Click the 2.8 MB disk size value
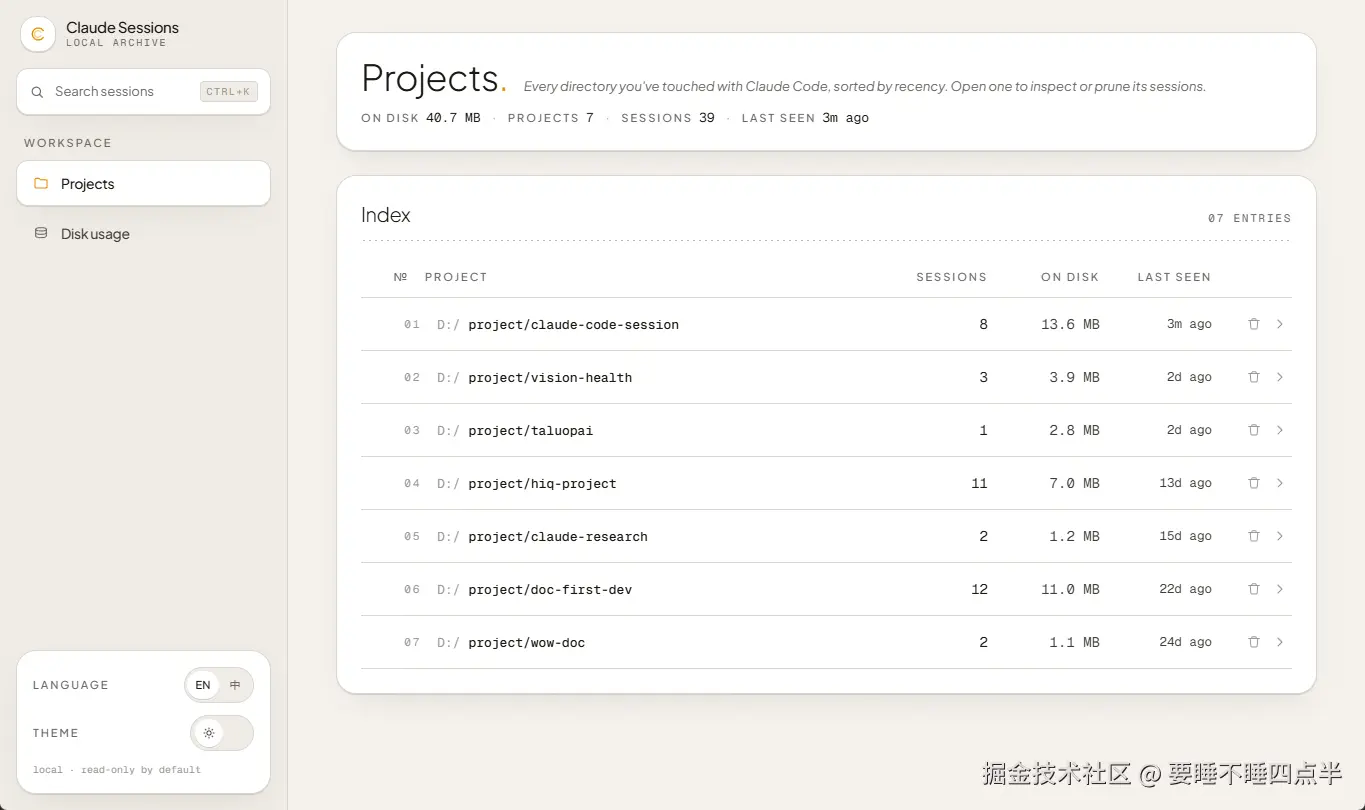1365x810 pixels. 1074,430
